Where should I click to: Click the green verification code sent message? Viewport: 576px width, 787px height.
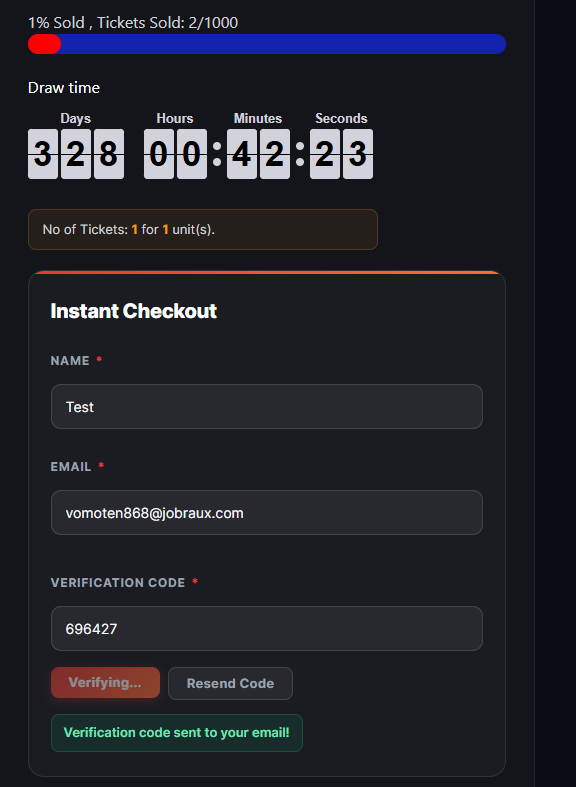point(177,733)
